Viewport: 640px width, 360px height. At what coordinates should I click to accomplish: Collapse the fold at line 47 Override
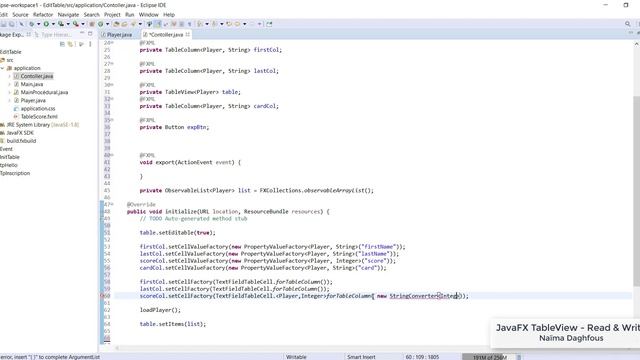(x=112, y=204)
